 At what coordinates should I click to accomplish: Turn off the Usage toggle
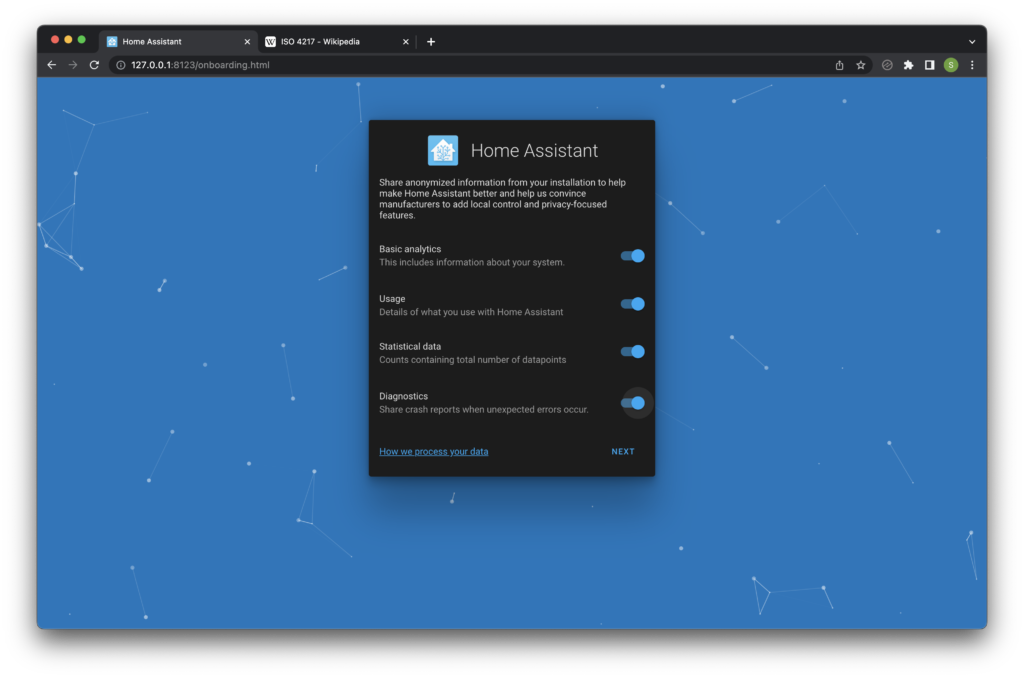[x=632, y=304]
